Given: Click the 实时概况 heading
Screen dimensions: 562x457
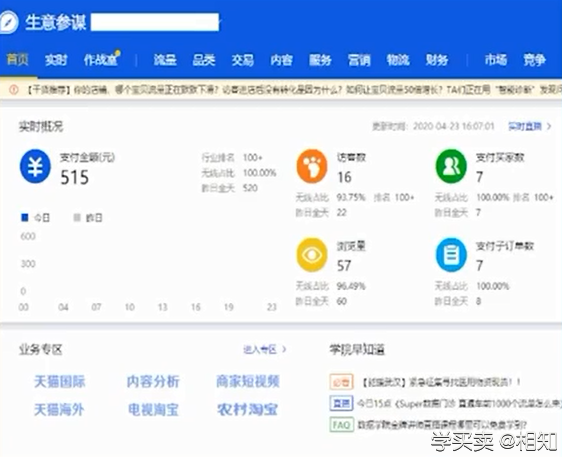Looking at the screenshot, I should [x=41, y=127].
